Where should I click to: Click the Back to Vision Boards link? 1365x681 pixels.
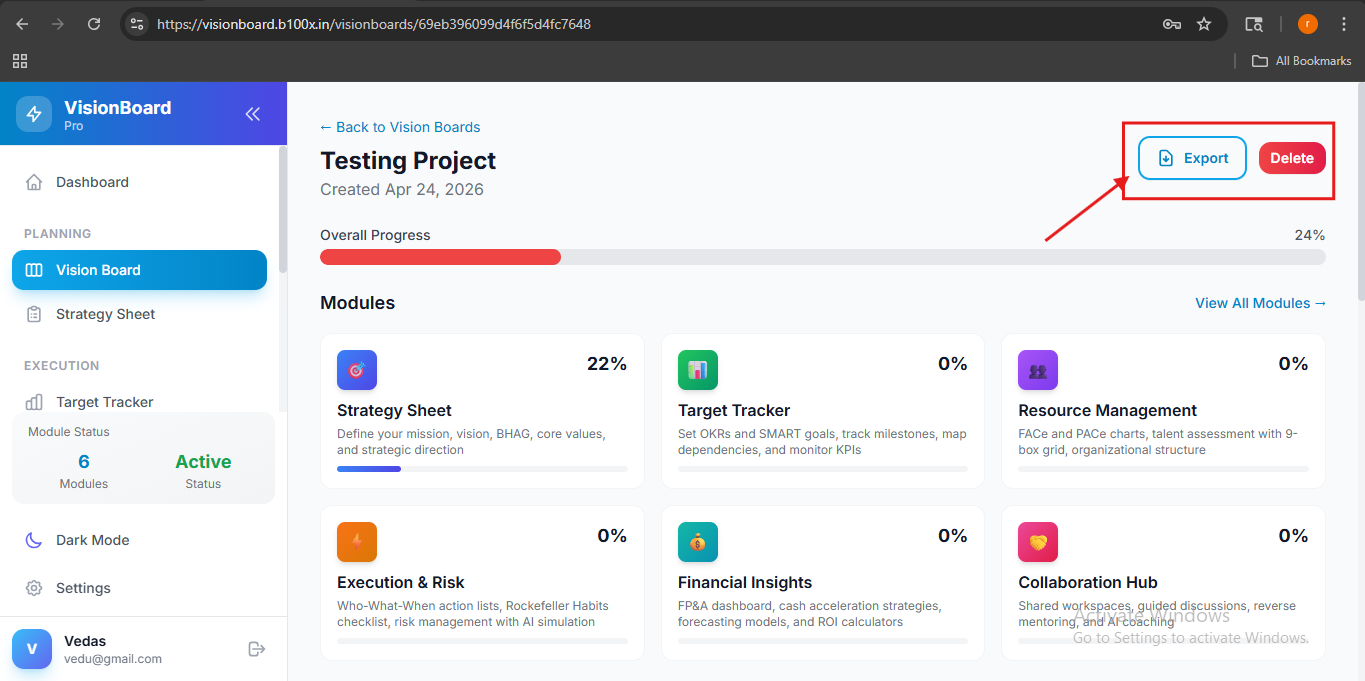(x=400, y=127)
